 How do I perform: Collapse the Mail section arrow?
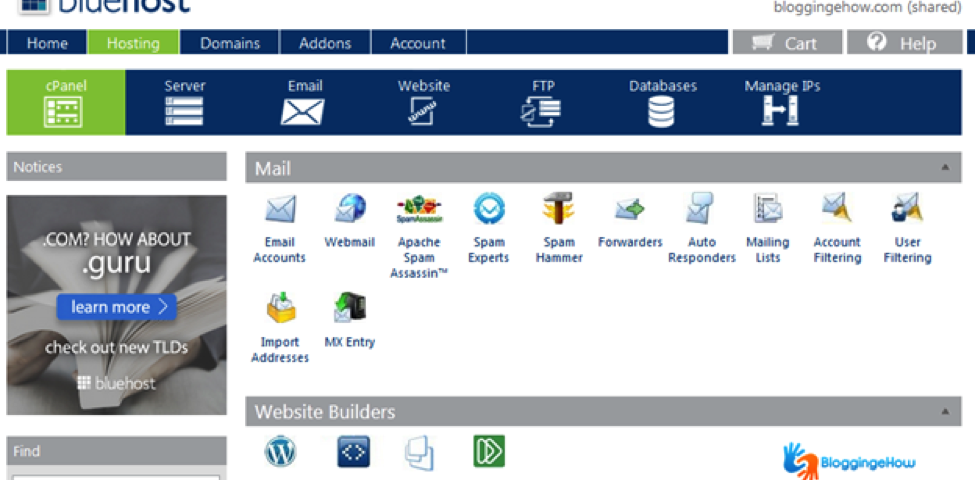click(945, 167)
